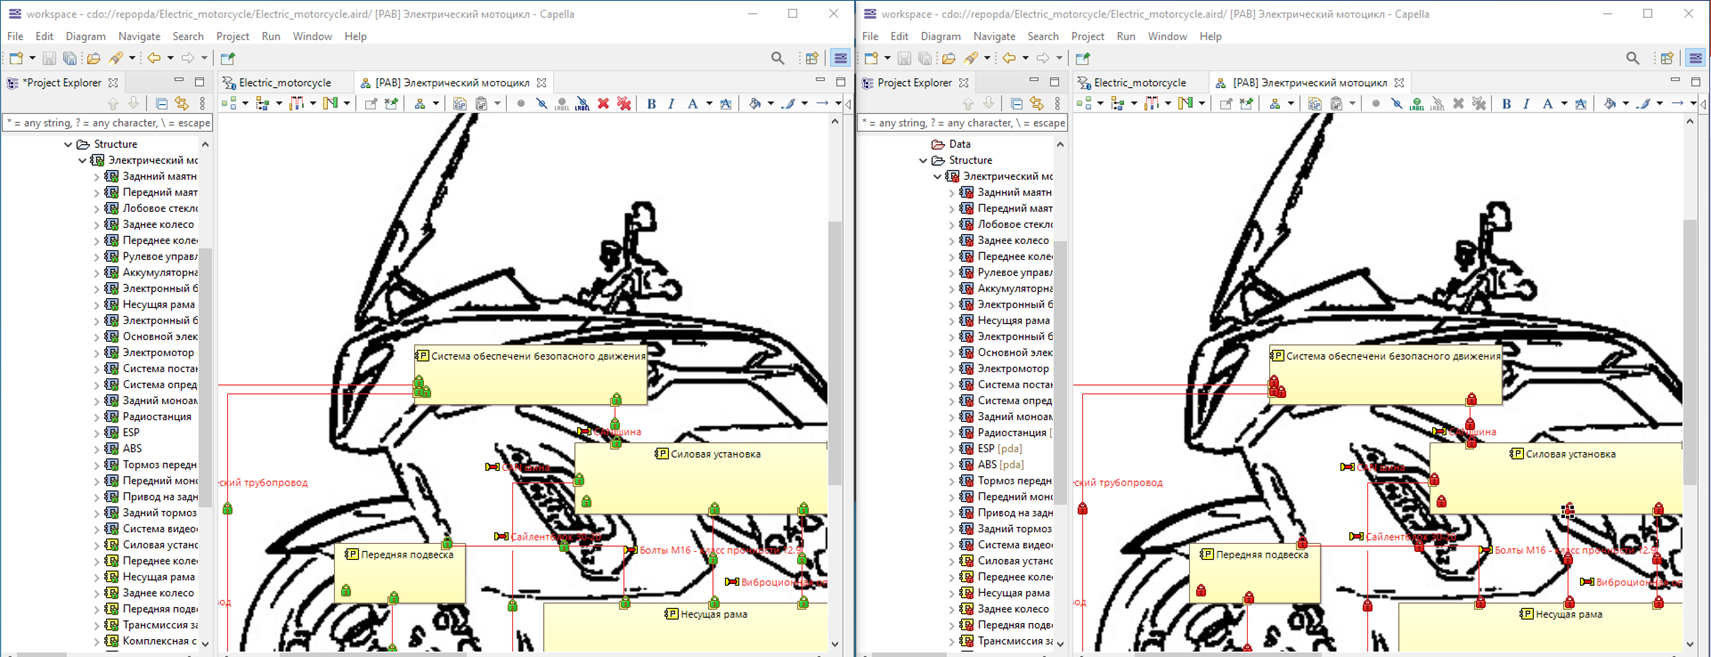Viewport: 1711px width, 657px height.
Task: Switch to Electric_motorcycle tab in right window
Action: tap(1139, 83)
